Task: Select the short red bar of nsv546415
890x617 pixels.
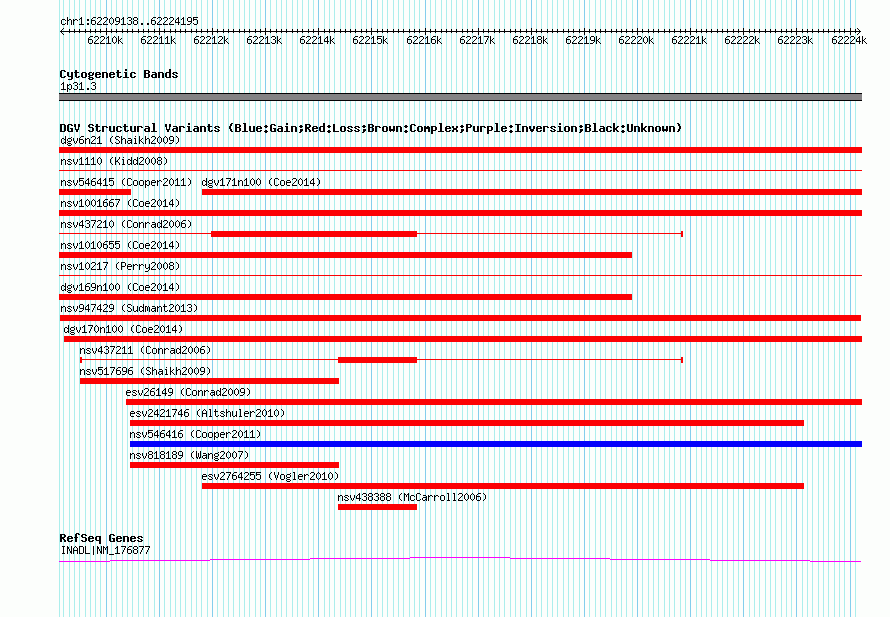Action: (x=95, y=192)
